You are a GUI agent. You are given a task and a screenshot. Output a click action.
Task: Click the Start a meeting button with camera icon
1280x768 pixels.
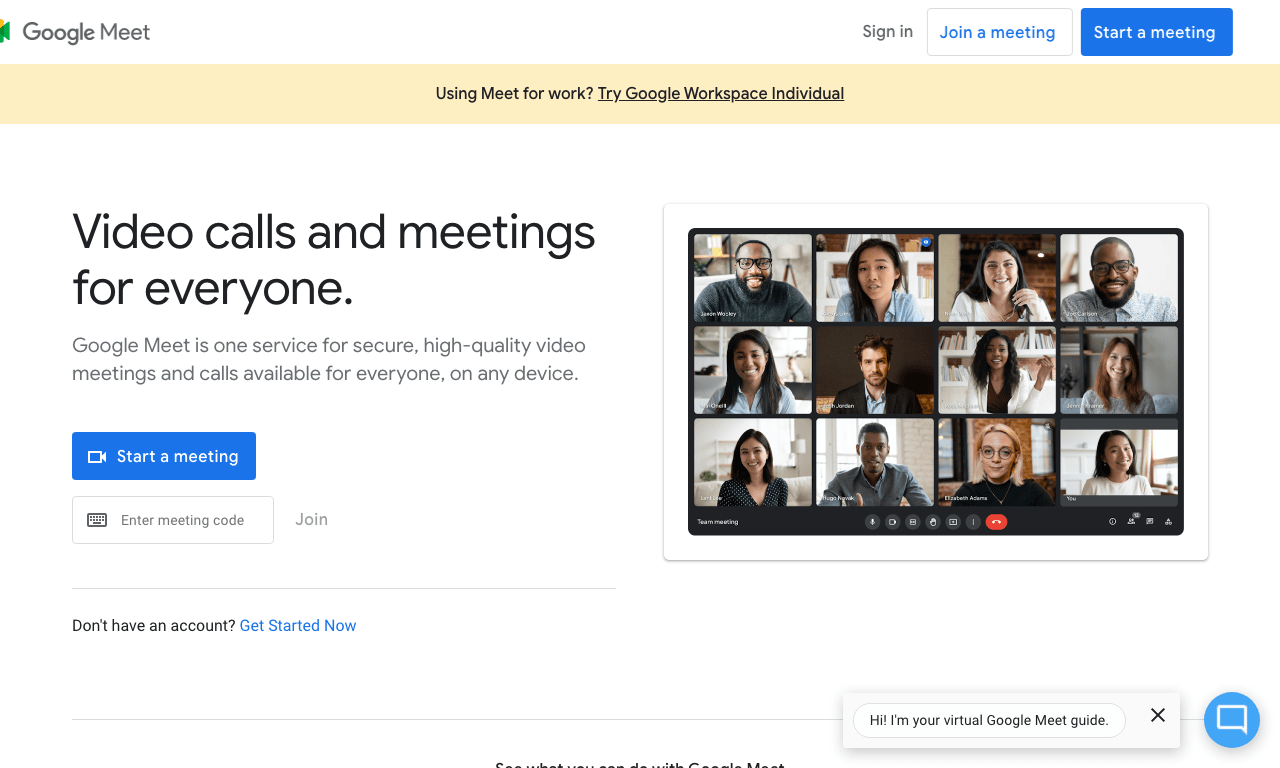164,456
